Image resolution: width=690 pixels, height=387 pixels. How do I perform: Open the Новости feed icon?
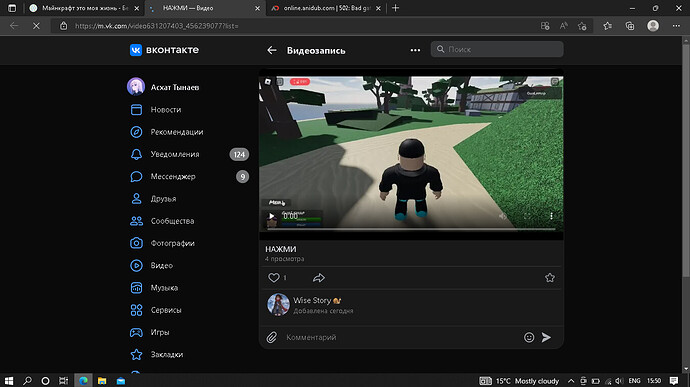(136, 110)
